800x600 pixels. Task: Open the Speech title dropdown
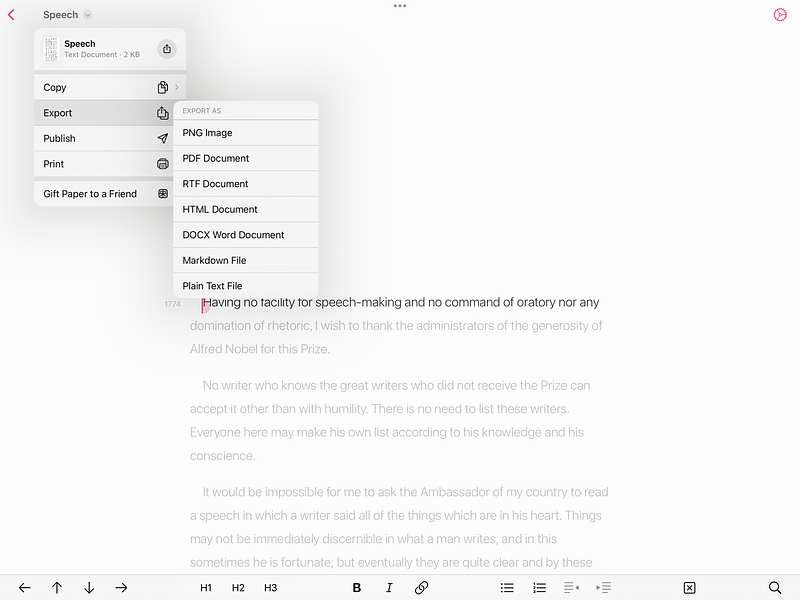(67, 15)
